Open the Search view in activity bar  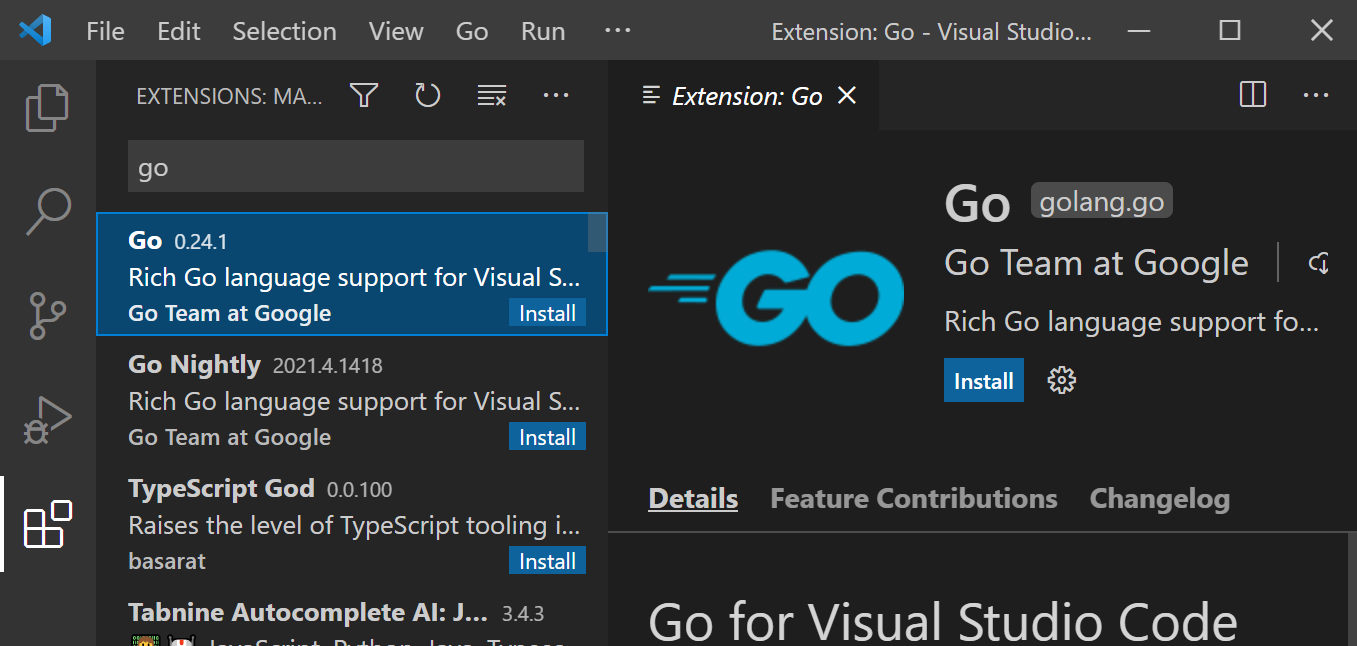[x=48, y=211]
